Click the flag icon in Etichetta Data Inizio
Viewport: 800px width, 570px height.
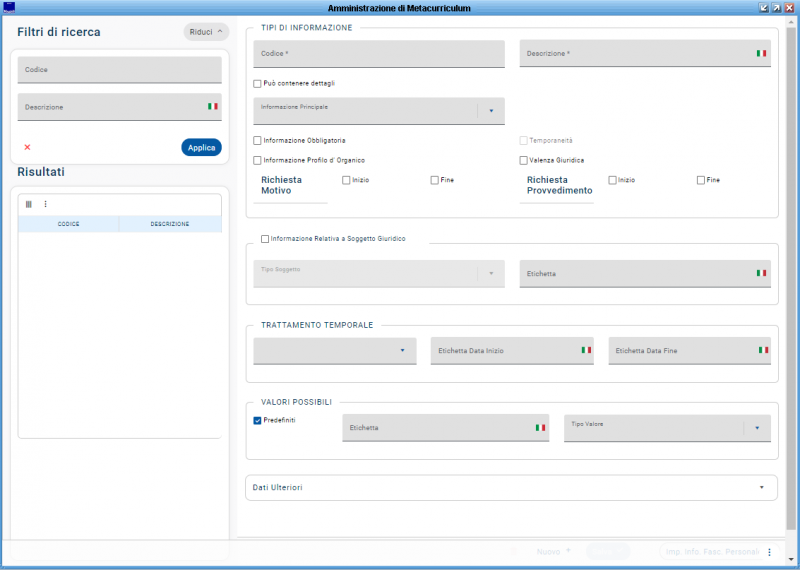(x=586, y=350)
